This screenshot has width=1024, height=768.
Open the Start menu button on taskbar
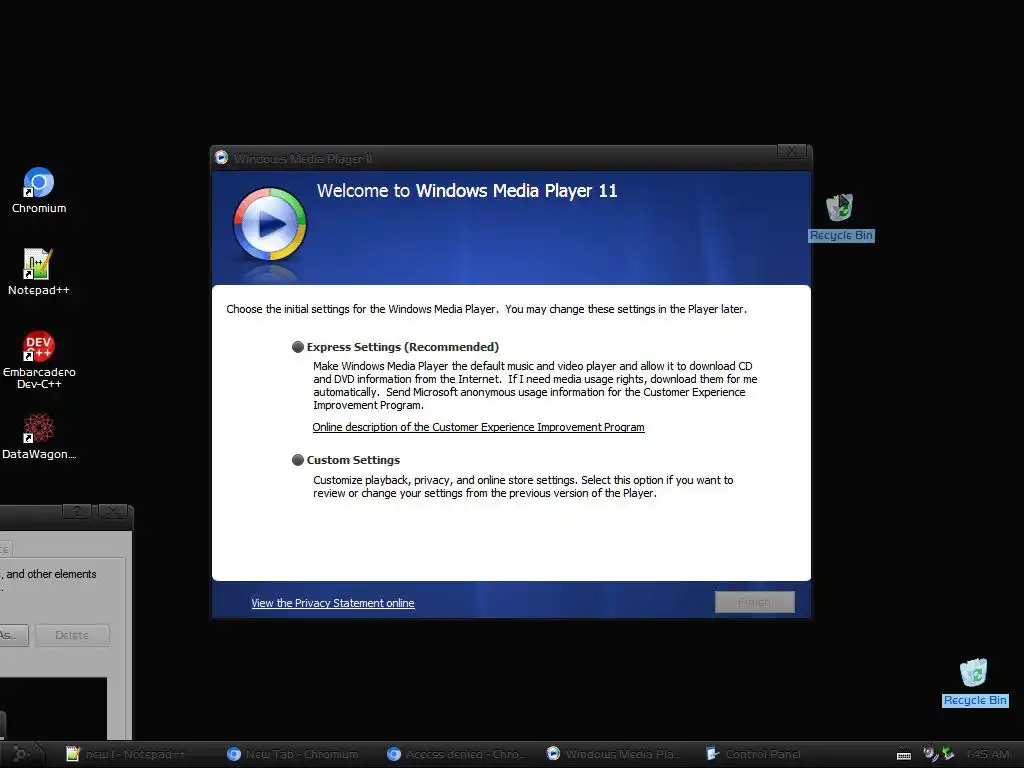click(21, 754)
